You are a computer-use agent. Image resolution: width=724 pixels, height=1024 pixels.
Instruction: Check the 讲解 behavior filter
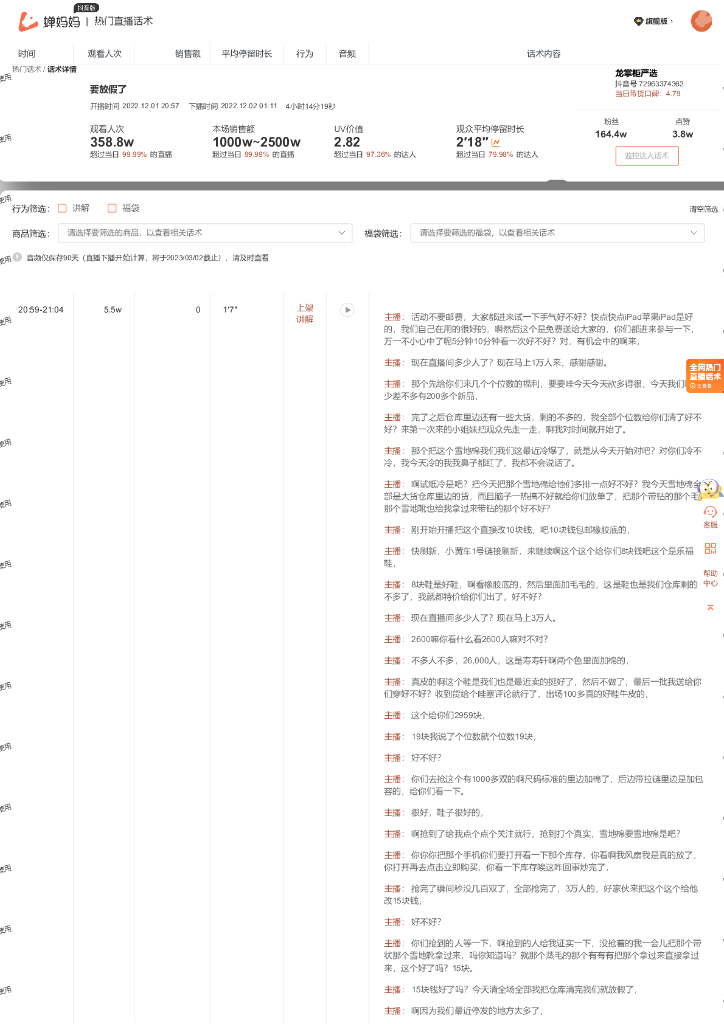(63, 208)
